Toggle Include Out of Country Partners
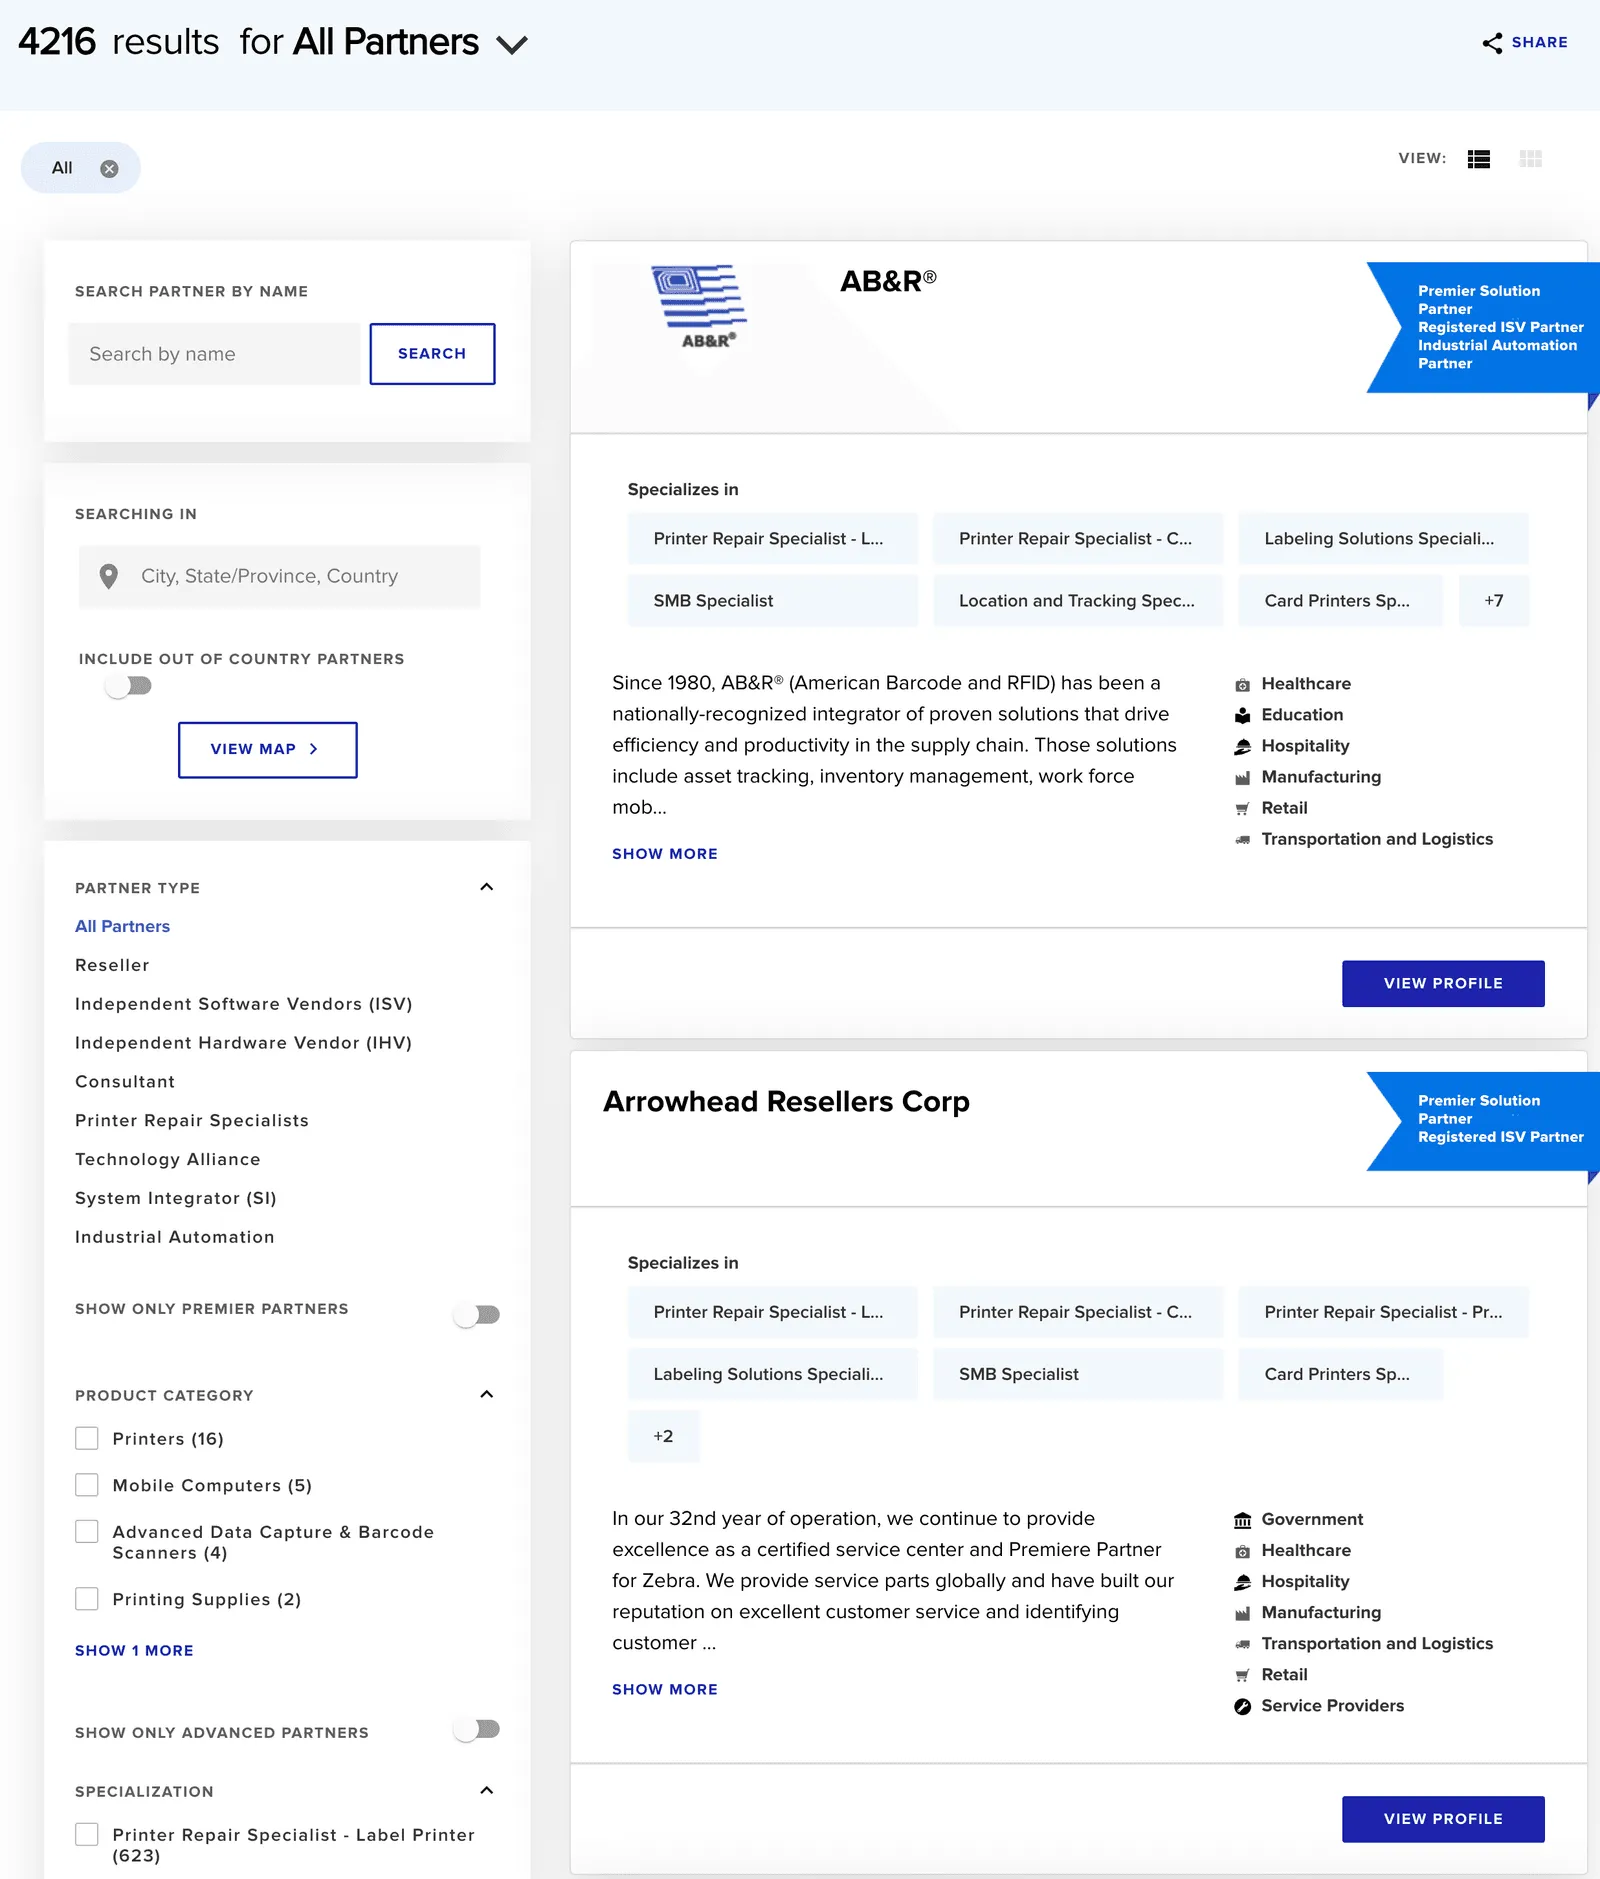Image resolution: width=1600 pixels, height=1879 pixels. coord(128,686)
